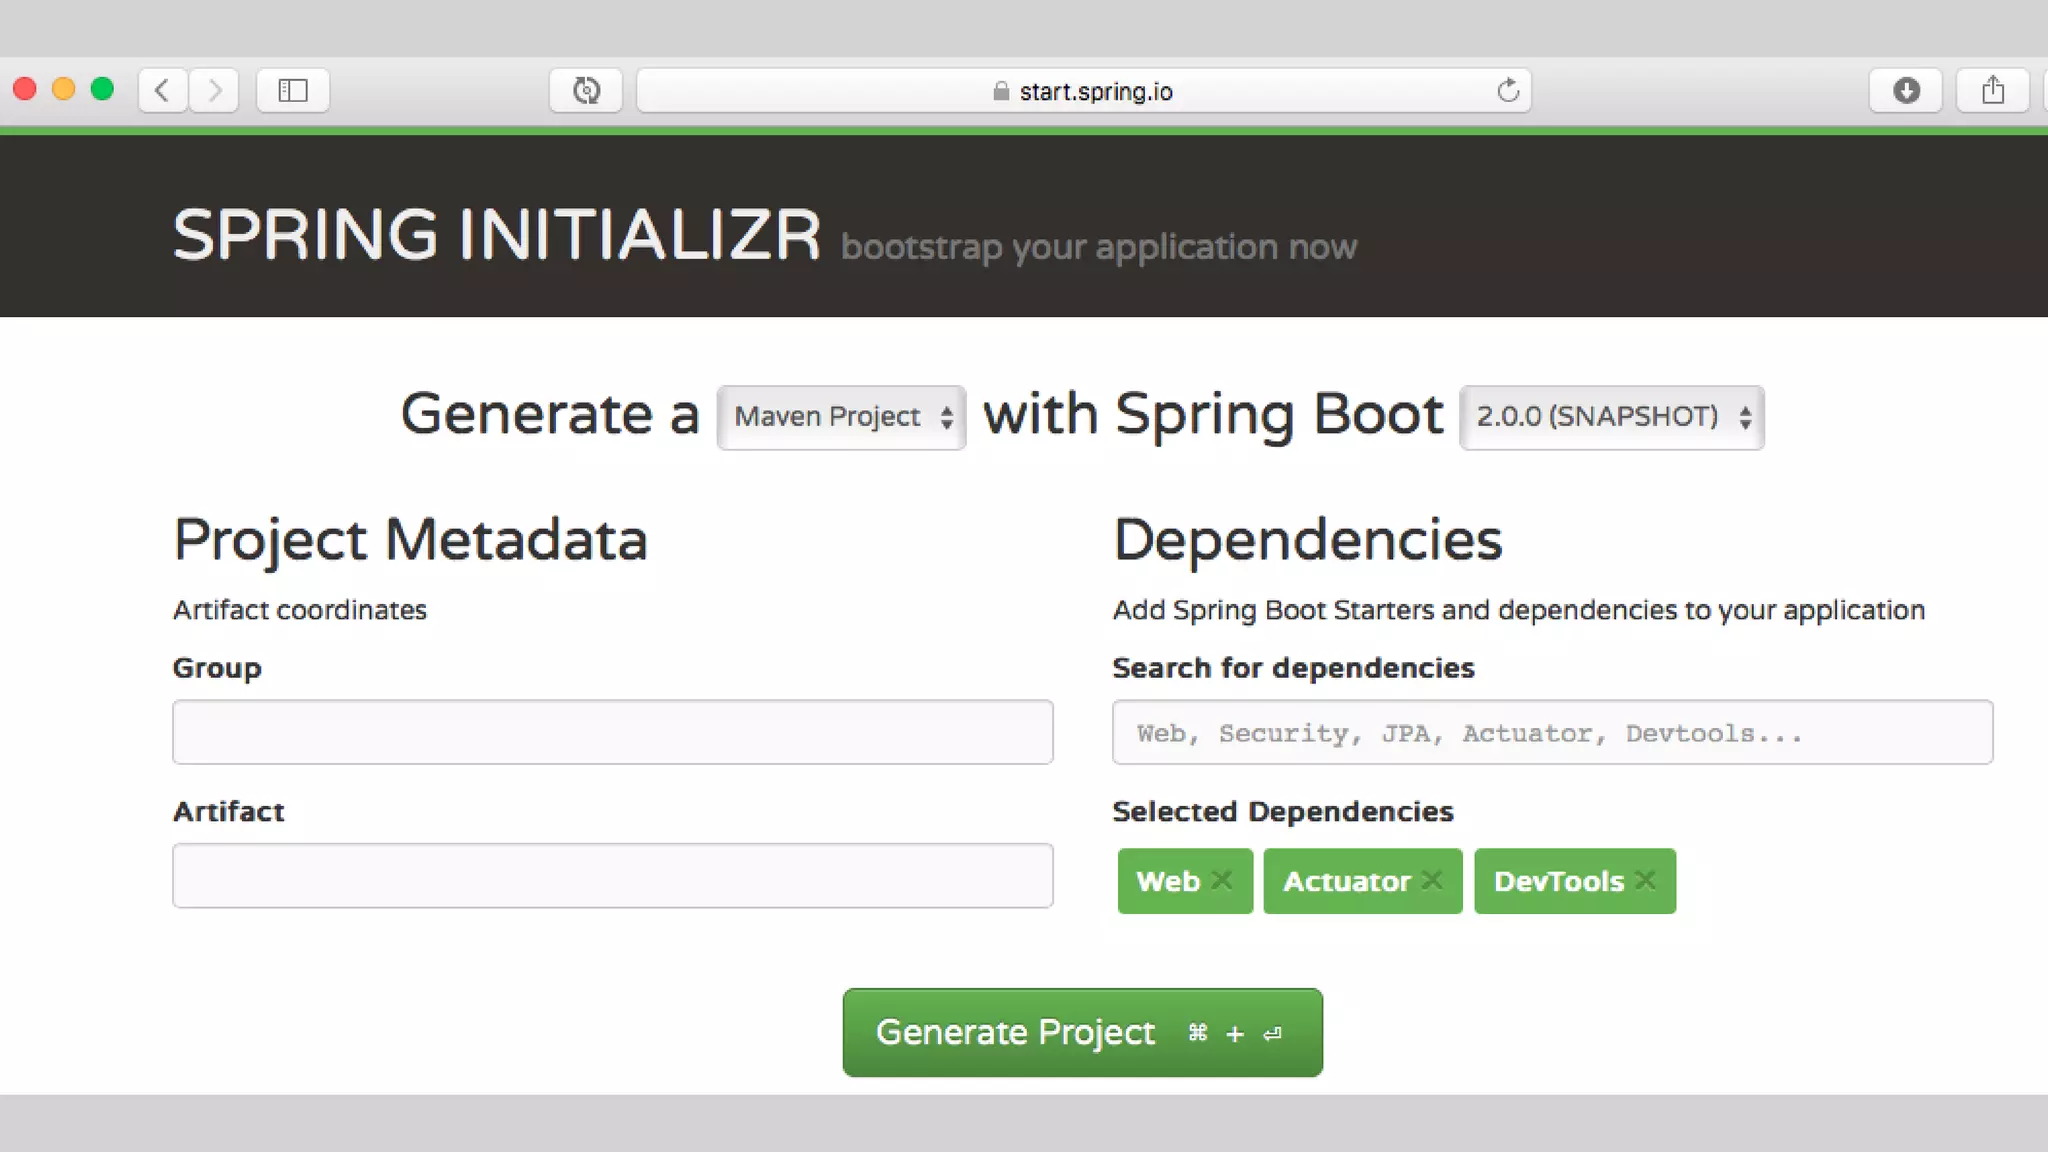The height and width of the screenshot is (1152, 2048).
Task: Open the Maven Project dropdown
Action: pos(841,417)
